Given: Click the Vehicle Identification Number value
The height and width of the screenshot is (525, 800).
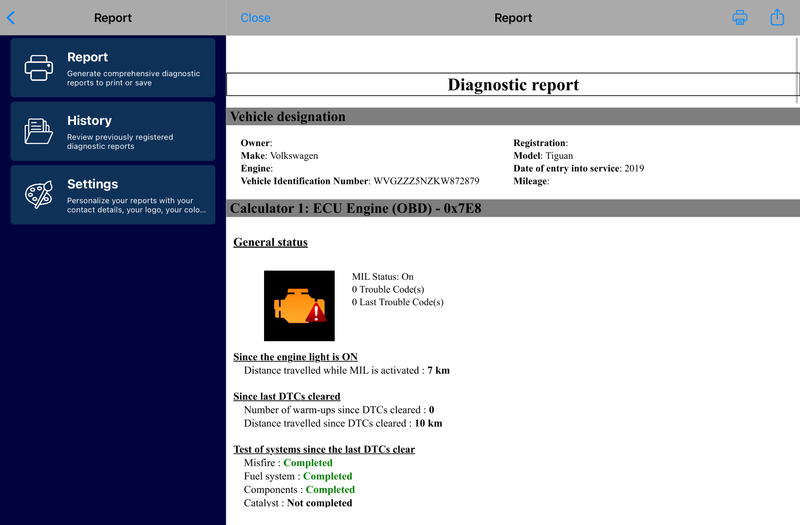Looking at the screenshot, I should click(425, 181).
